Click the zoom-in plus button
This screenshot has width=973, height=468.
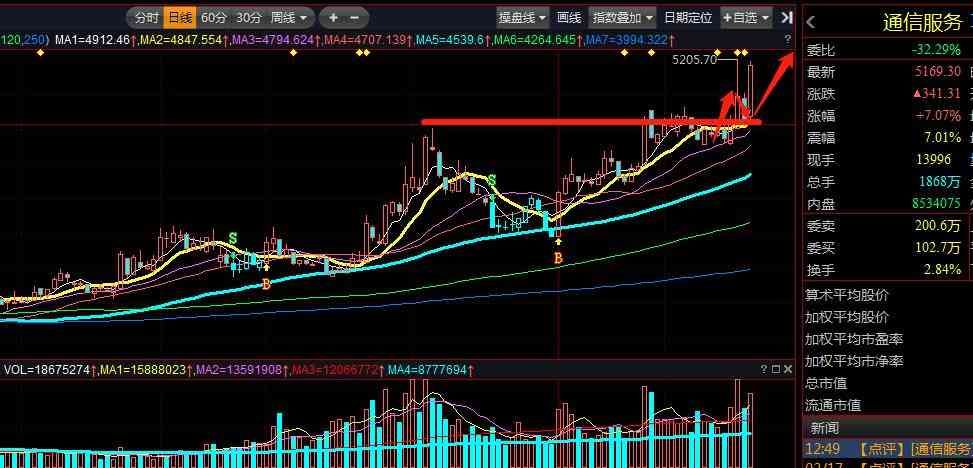[333, 18]
